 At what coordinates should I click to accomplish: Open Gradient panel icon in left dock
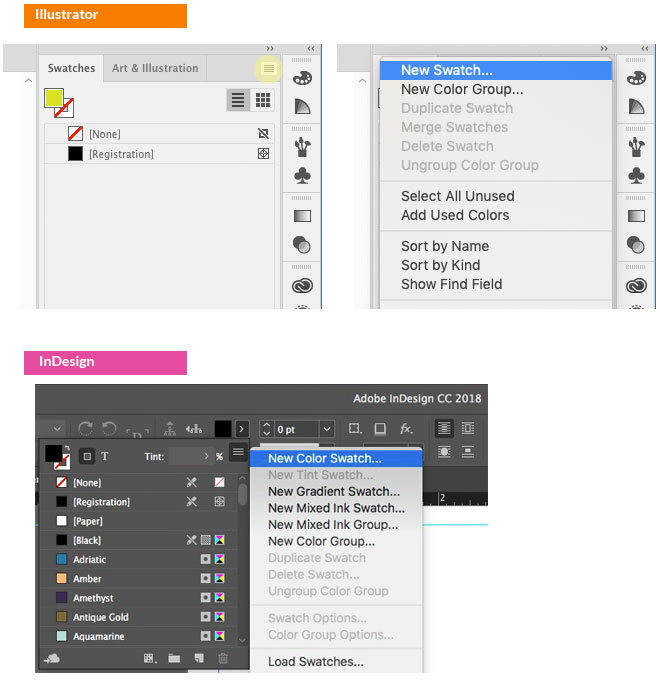click(302, 216)
